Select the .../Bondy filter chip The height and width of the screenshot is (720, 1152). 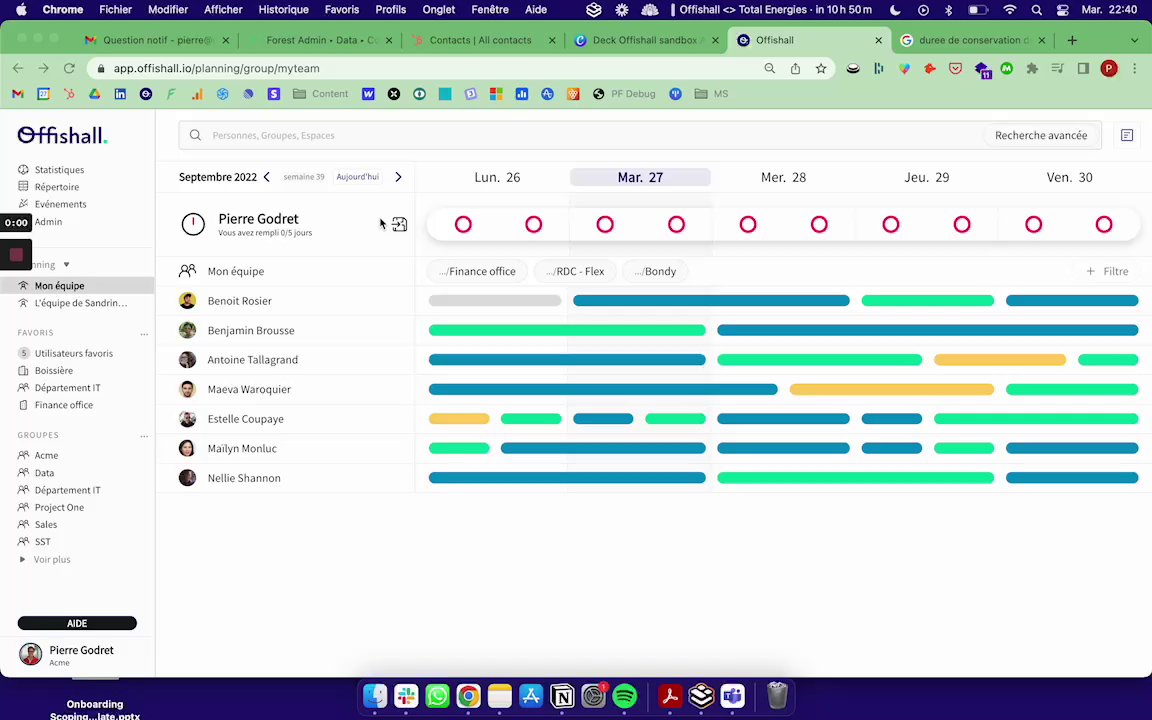click(x=655, y=271)
